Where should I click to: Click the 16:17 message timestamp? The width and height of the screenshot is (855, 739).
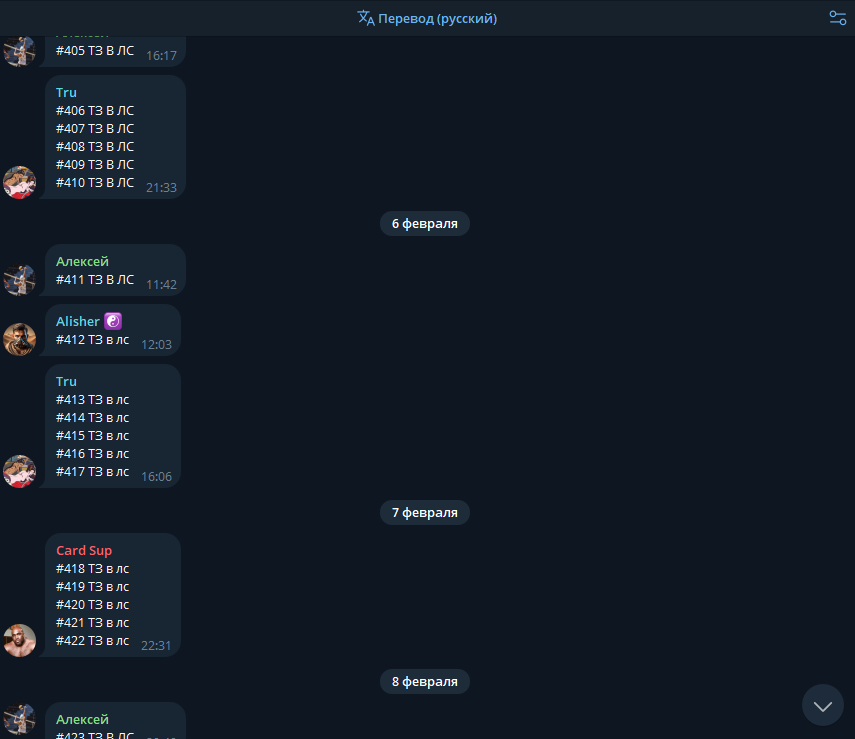[161, 56]
